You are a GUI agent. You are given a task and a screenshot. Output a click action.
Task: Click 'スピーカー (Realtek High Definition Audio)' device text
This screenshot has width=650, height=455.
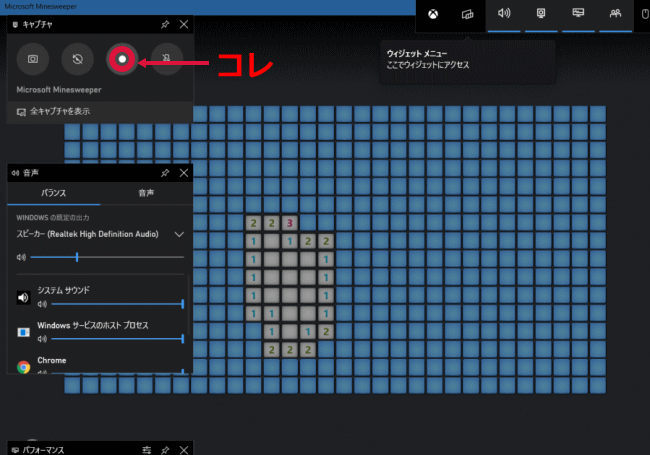[87, 234]
